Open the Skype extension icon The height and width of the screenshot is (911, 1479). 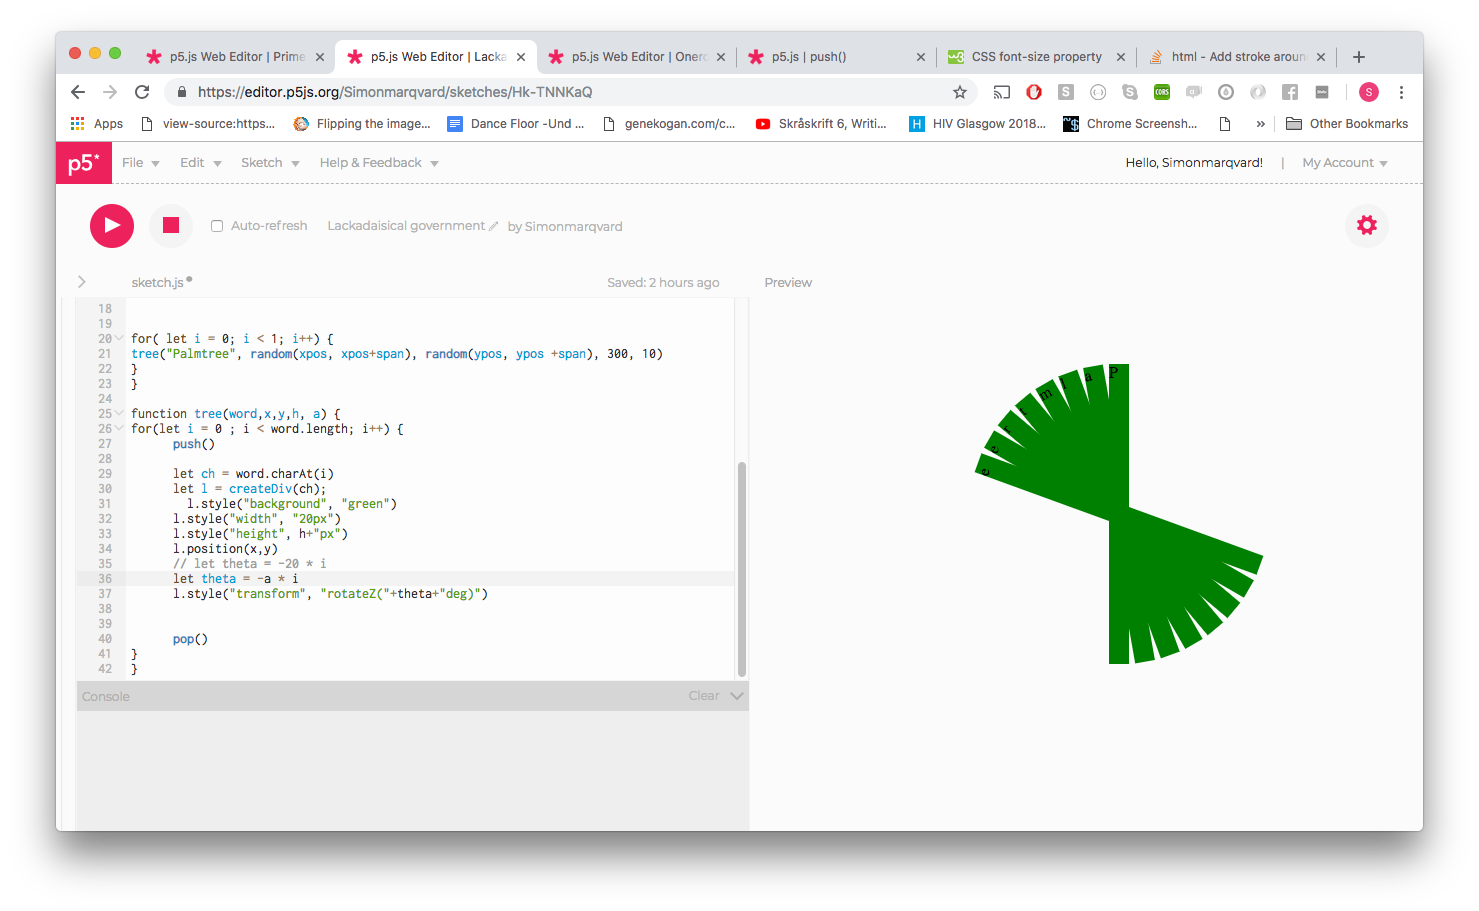[x=1130, y=92]
